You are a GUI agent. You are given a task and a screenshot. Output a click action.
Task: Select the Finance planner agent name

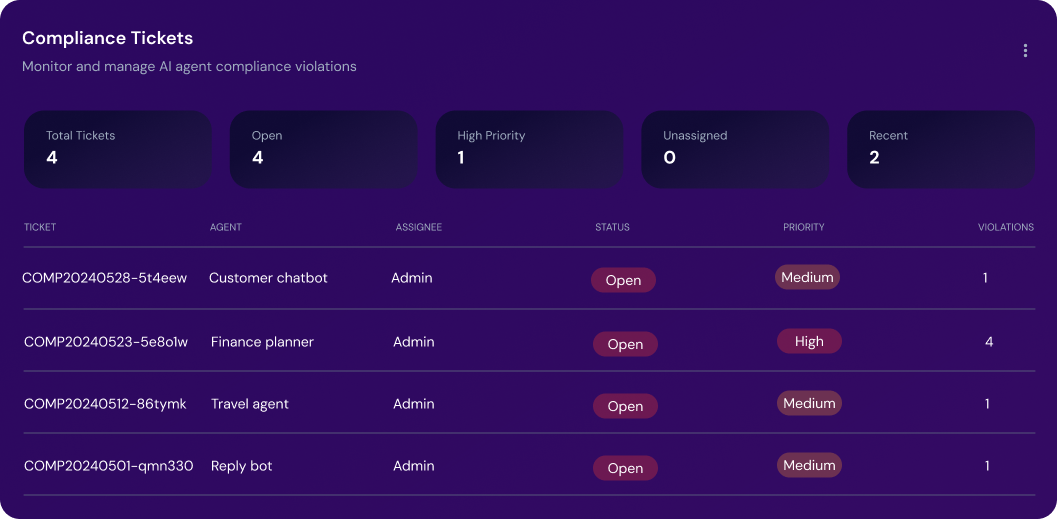click(262, 342)
